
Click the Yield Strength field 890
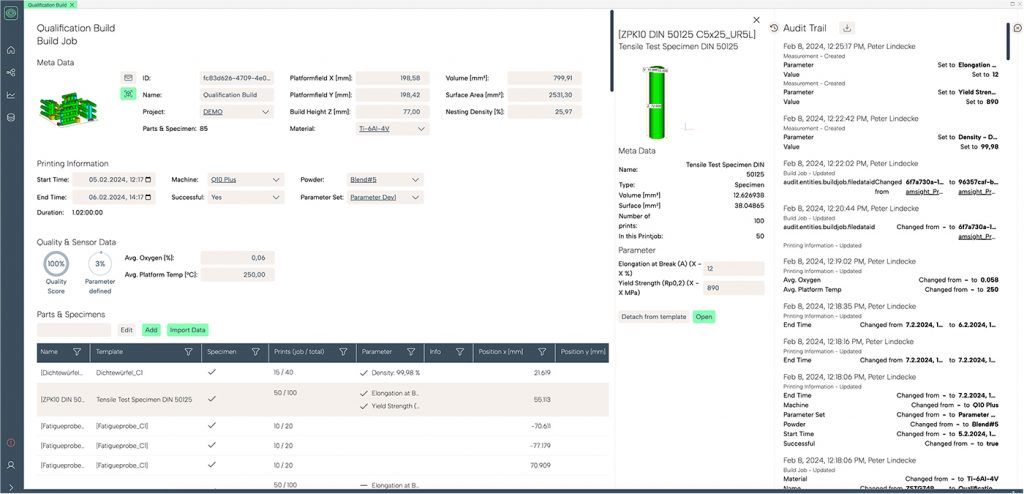734,288
